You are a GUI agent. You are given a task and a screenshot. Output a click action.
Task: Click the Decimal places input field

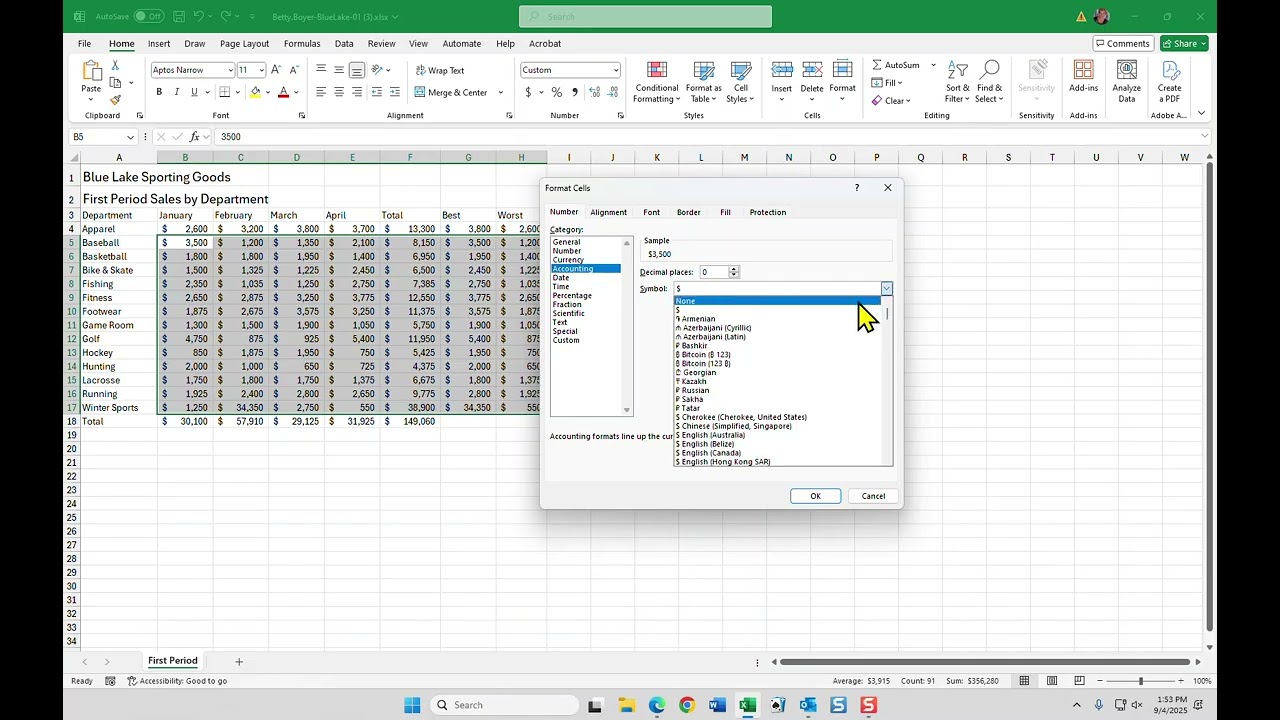pyautogui.click(x=714, y=272)
